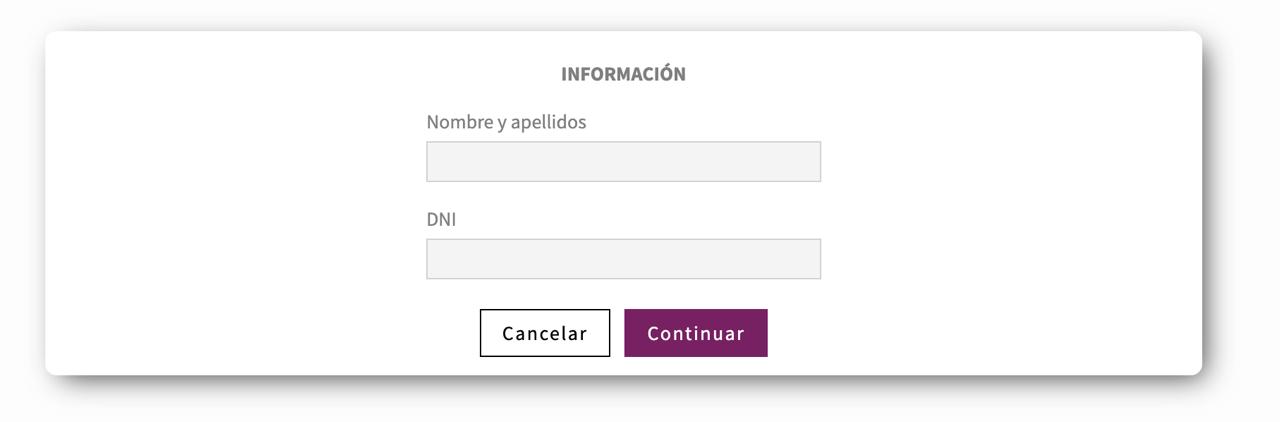Image resolution: width=1280 pixels, height=422 pixels.
Task: Focus the DNI input field
Action: click(623, 258)
